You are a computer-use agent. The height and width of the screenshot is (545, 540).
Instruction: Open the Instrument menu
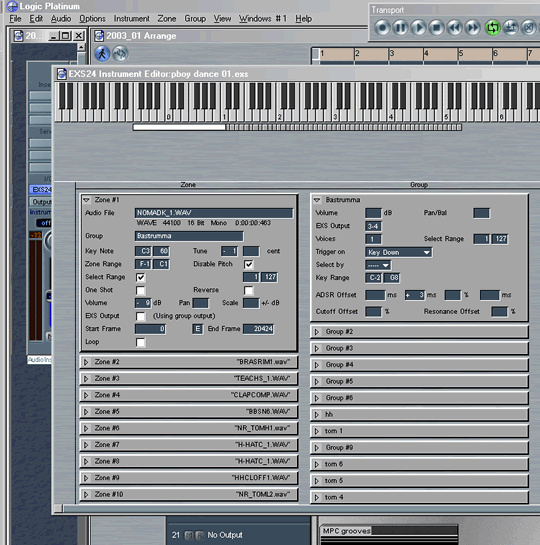coord(131,19)
